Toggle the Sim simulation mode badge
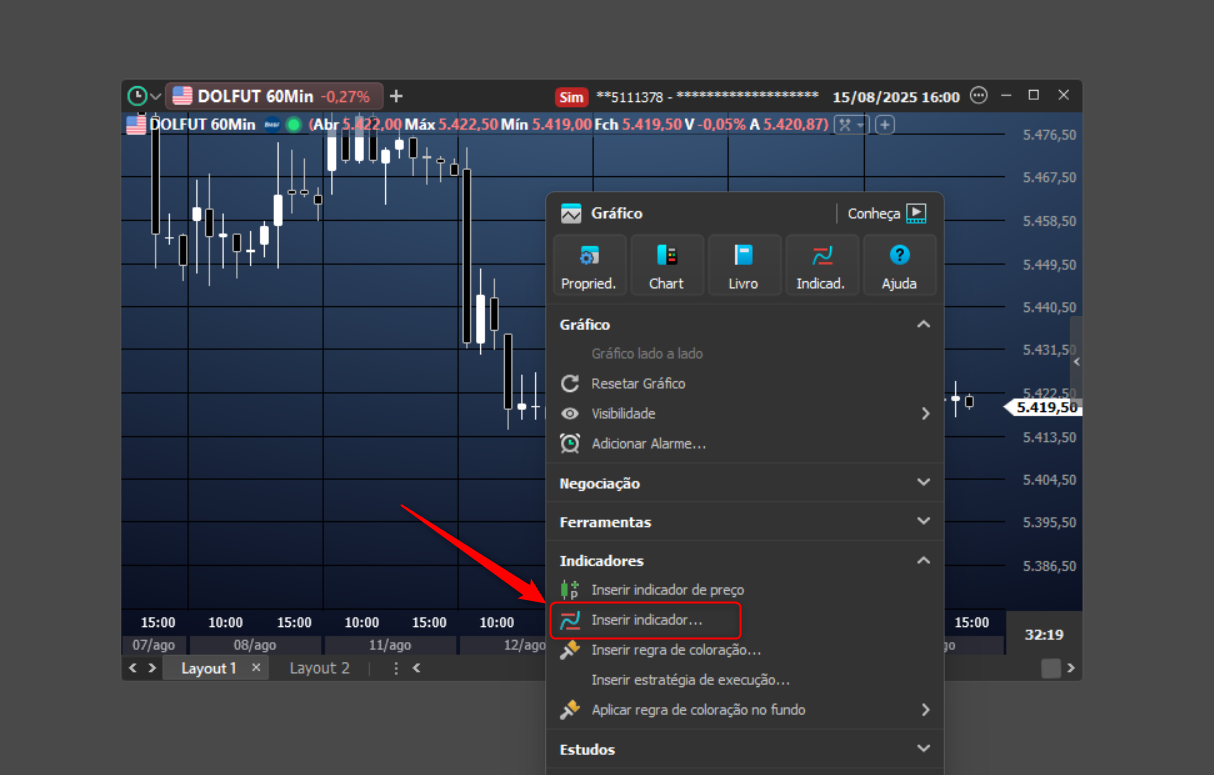The image size is (1214, 775). [x=571, y=97]
